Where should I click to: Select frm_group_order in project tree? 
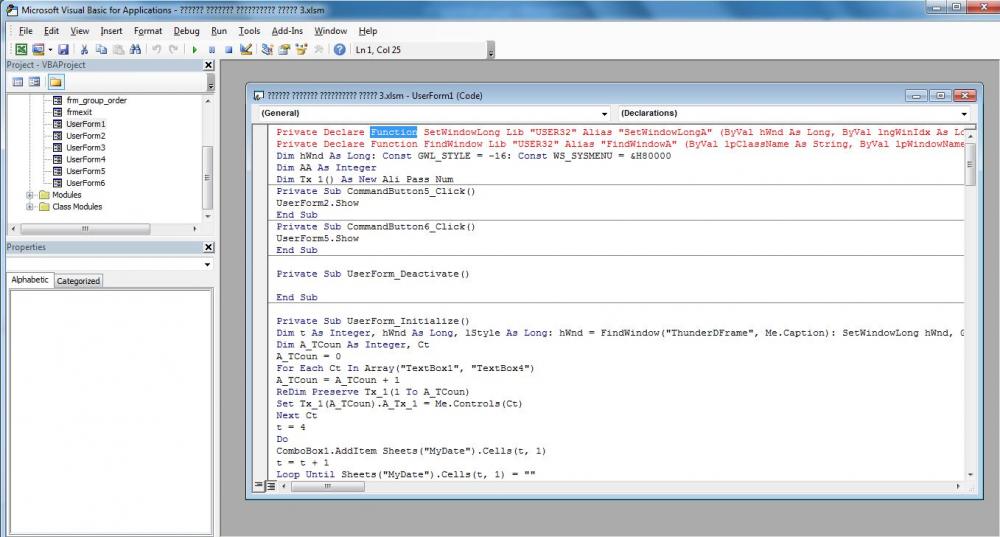tap(96, 100)
